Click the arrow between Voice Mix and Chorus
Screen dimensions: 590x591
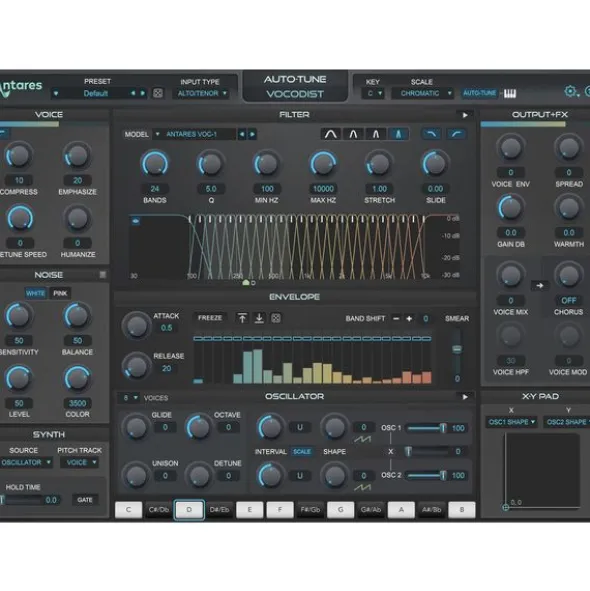point(539,286)
